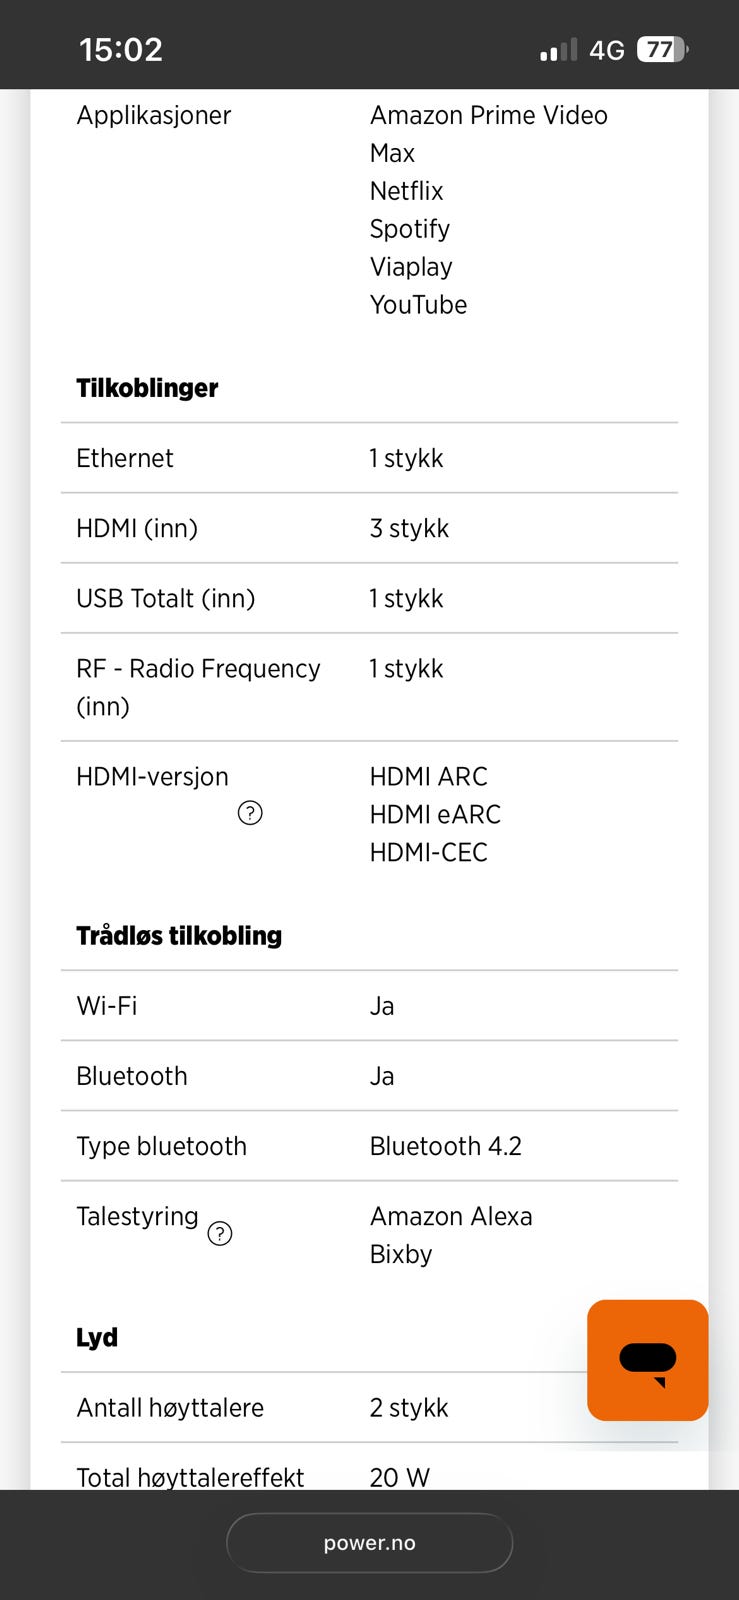Tap the battery indicator in status bar
The image size is (739, 1600).
click(x=662, y=49)
